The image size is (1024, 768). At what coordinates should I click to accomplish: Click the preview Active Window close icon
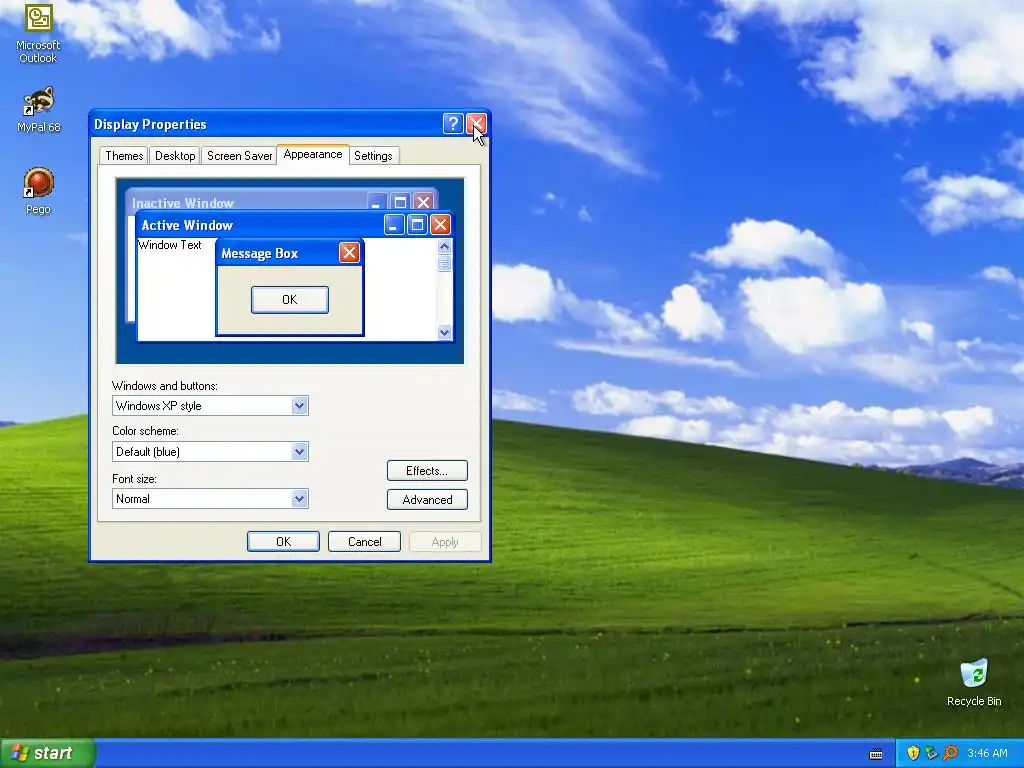pos(440,225)
